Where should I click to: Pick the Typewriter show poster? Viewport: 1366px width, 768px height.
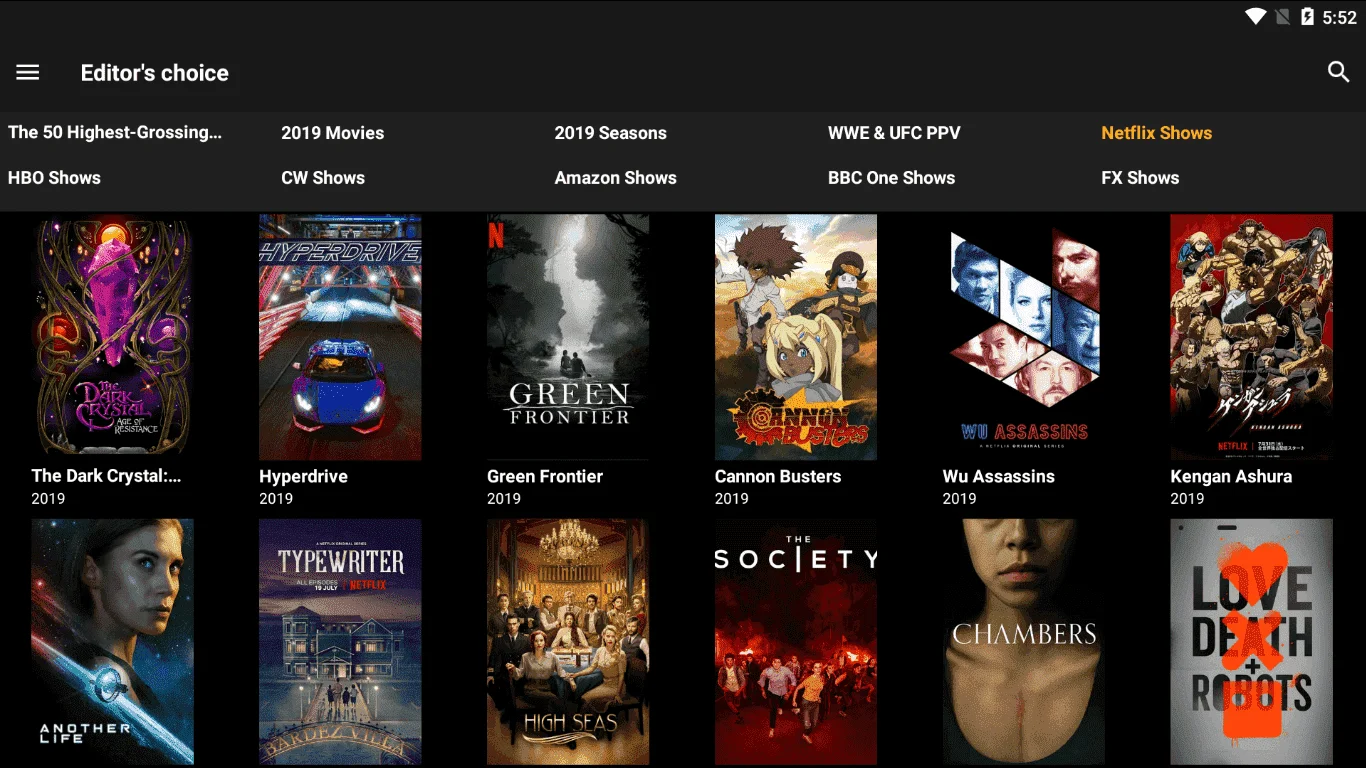click(x=340, y=642)
